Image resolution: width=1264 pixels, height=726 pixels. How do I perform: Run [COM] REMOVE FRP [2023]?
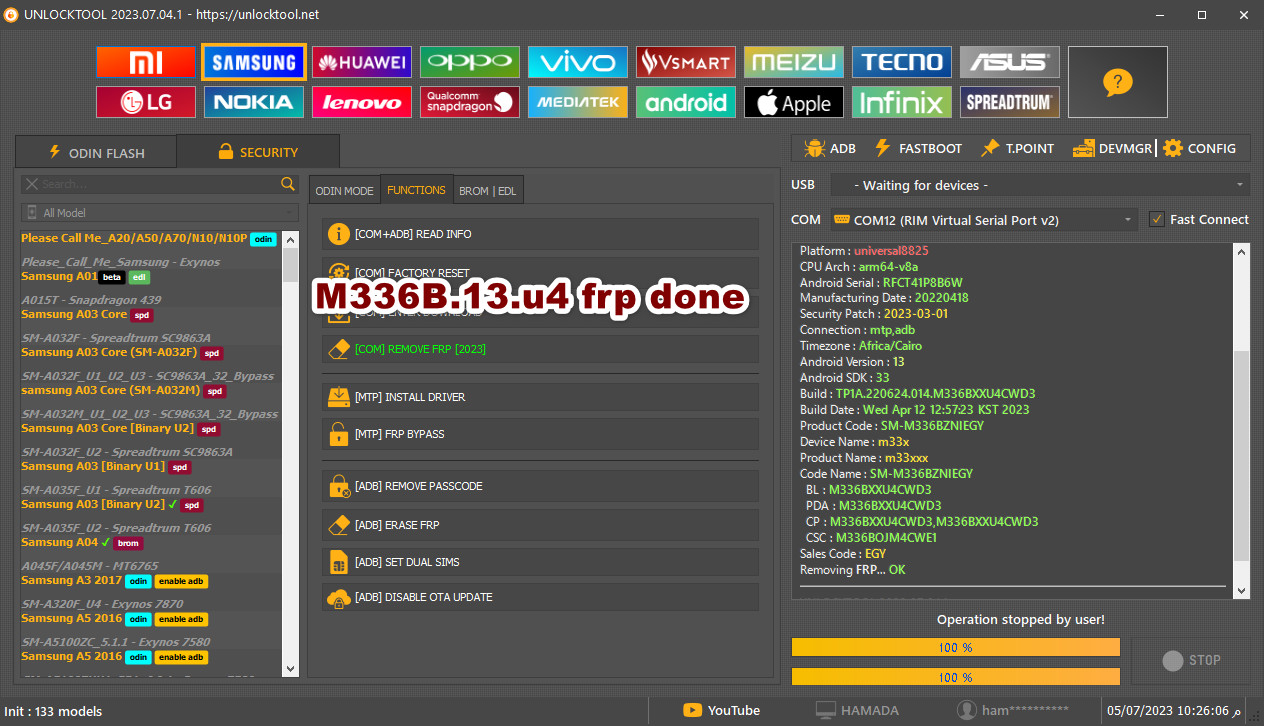point(540,349)
